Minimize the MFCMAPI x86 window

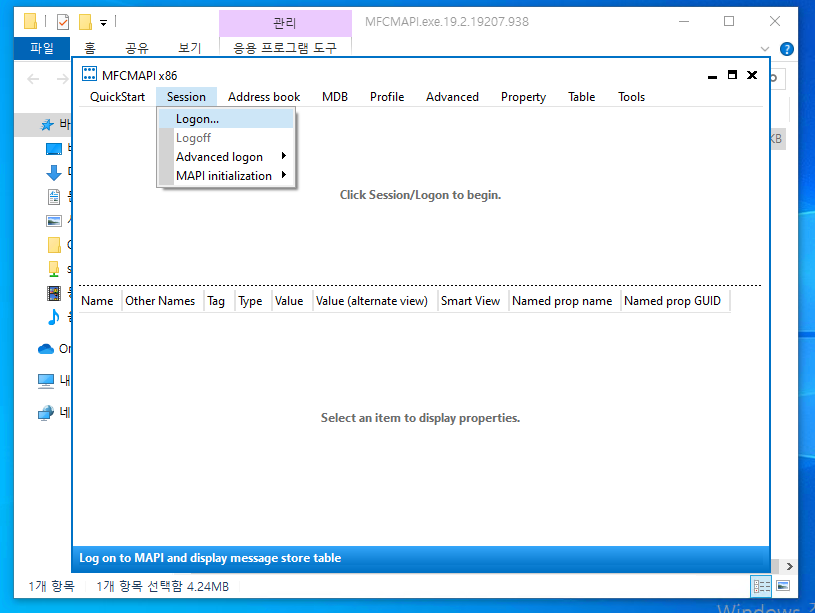coord(712,75)
